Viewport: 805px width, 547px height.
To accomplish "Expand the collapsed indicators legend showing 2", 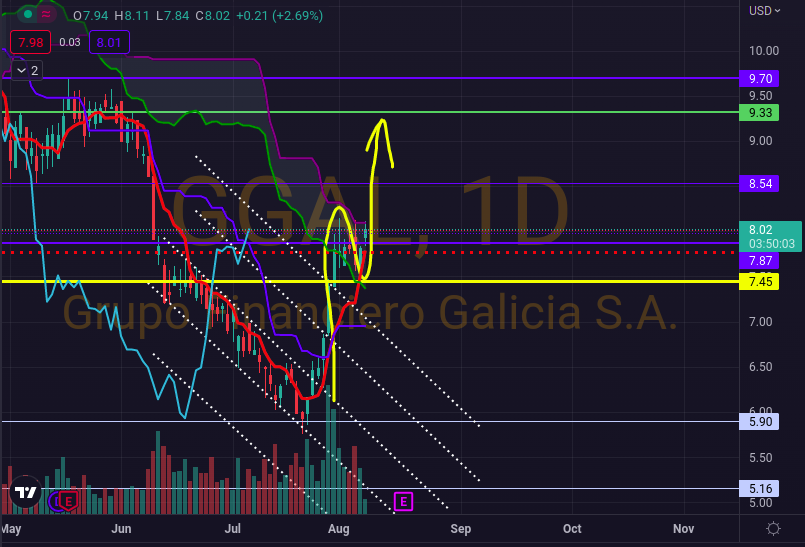I will (25, 70).
